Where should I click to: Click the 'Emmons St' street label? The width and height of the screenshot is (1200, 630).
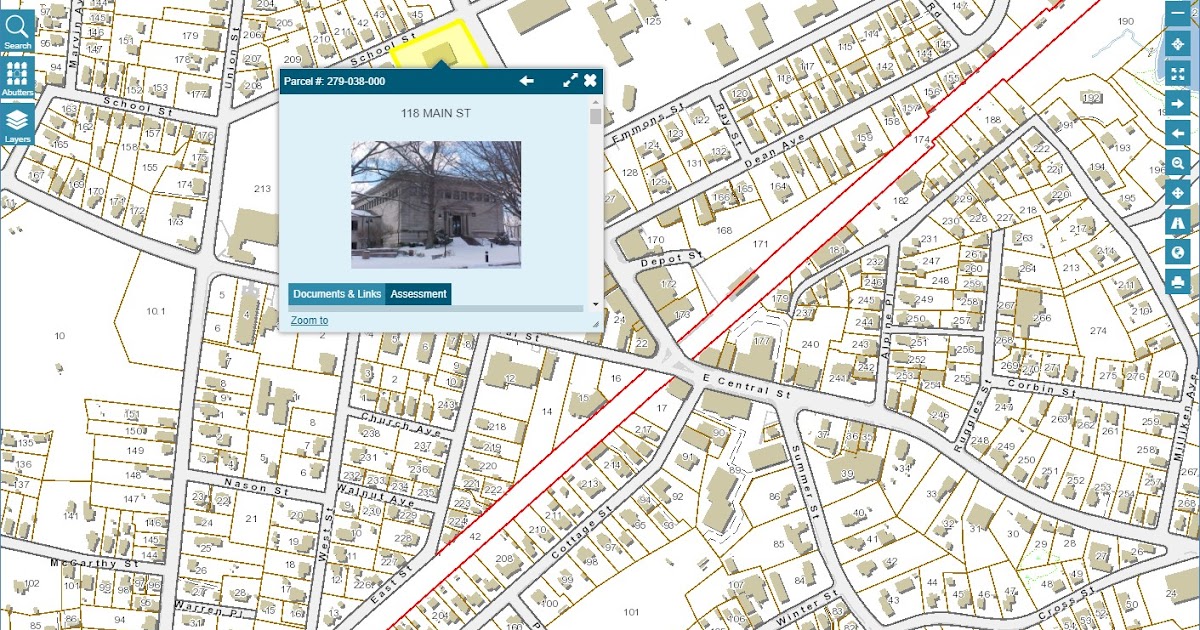650,120
